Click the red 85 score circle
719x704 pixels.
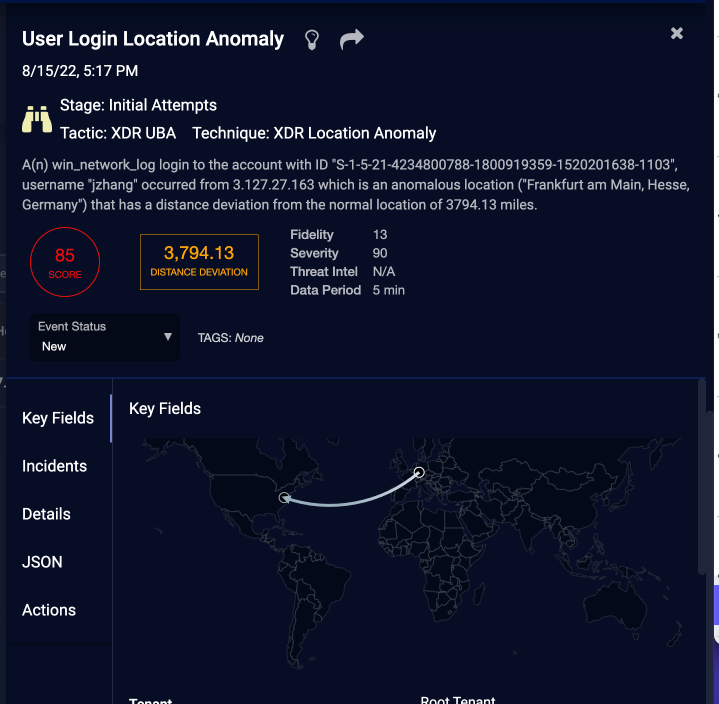65,263
